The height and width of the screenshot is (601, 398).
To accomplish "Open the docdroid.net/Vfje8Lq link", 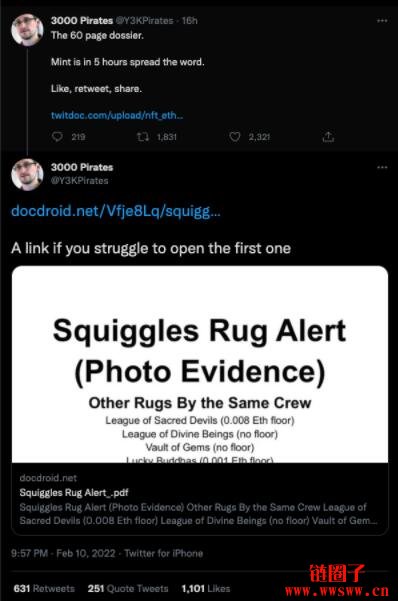I will point(116,211).
